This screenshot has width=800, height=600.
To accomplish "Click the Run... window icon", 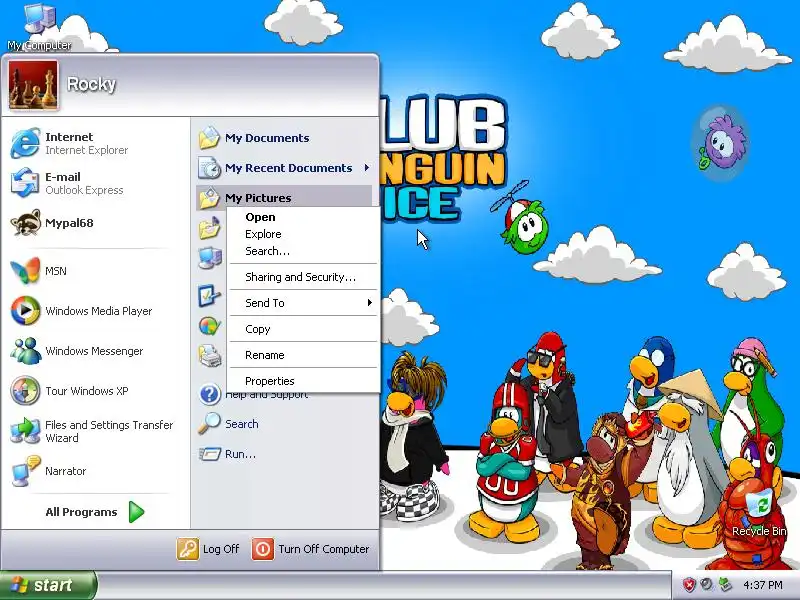I will [x=209, y=454].
